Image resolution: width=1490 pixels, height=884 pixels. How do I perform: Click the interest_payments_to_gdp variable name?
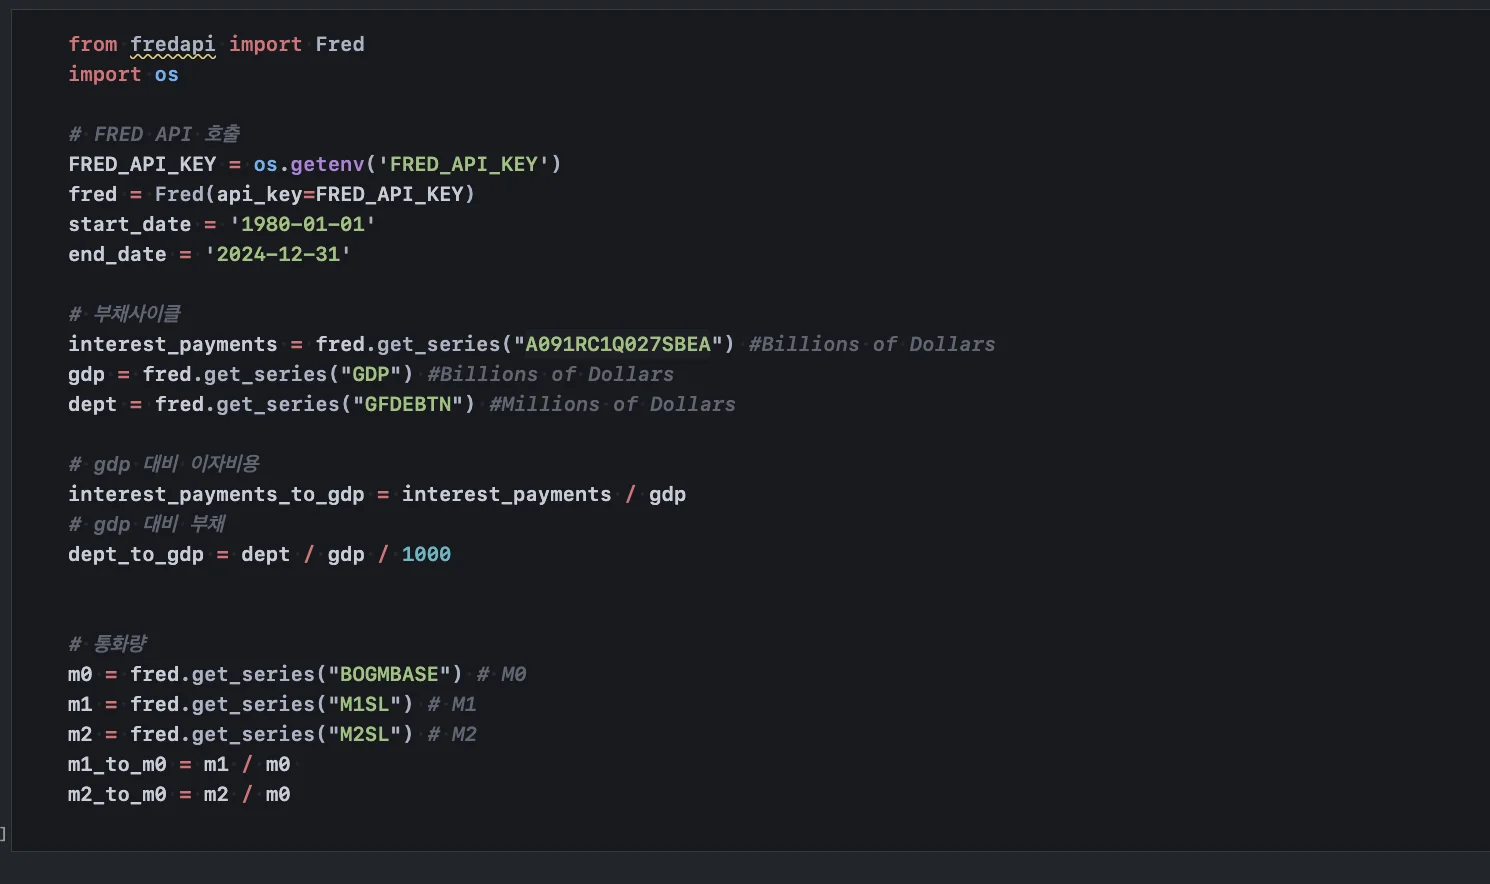216,494
